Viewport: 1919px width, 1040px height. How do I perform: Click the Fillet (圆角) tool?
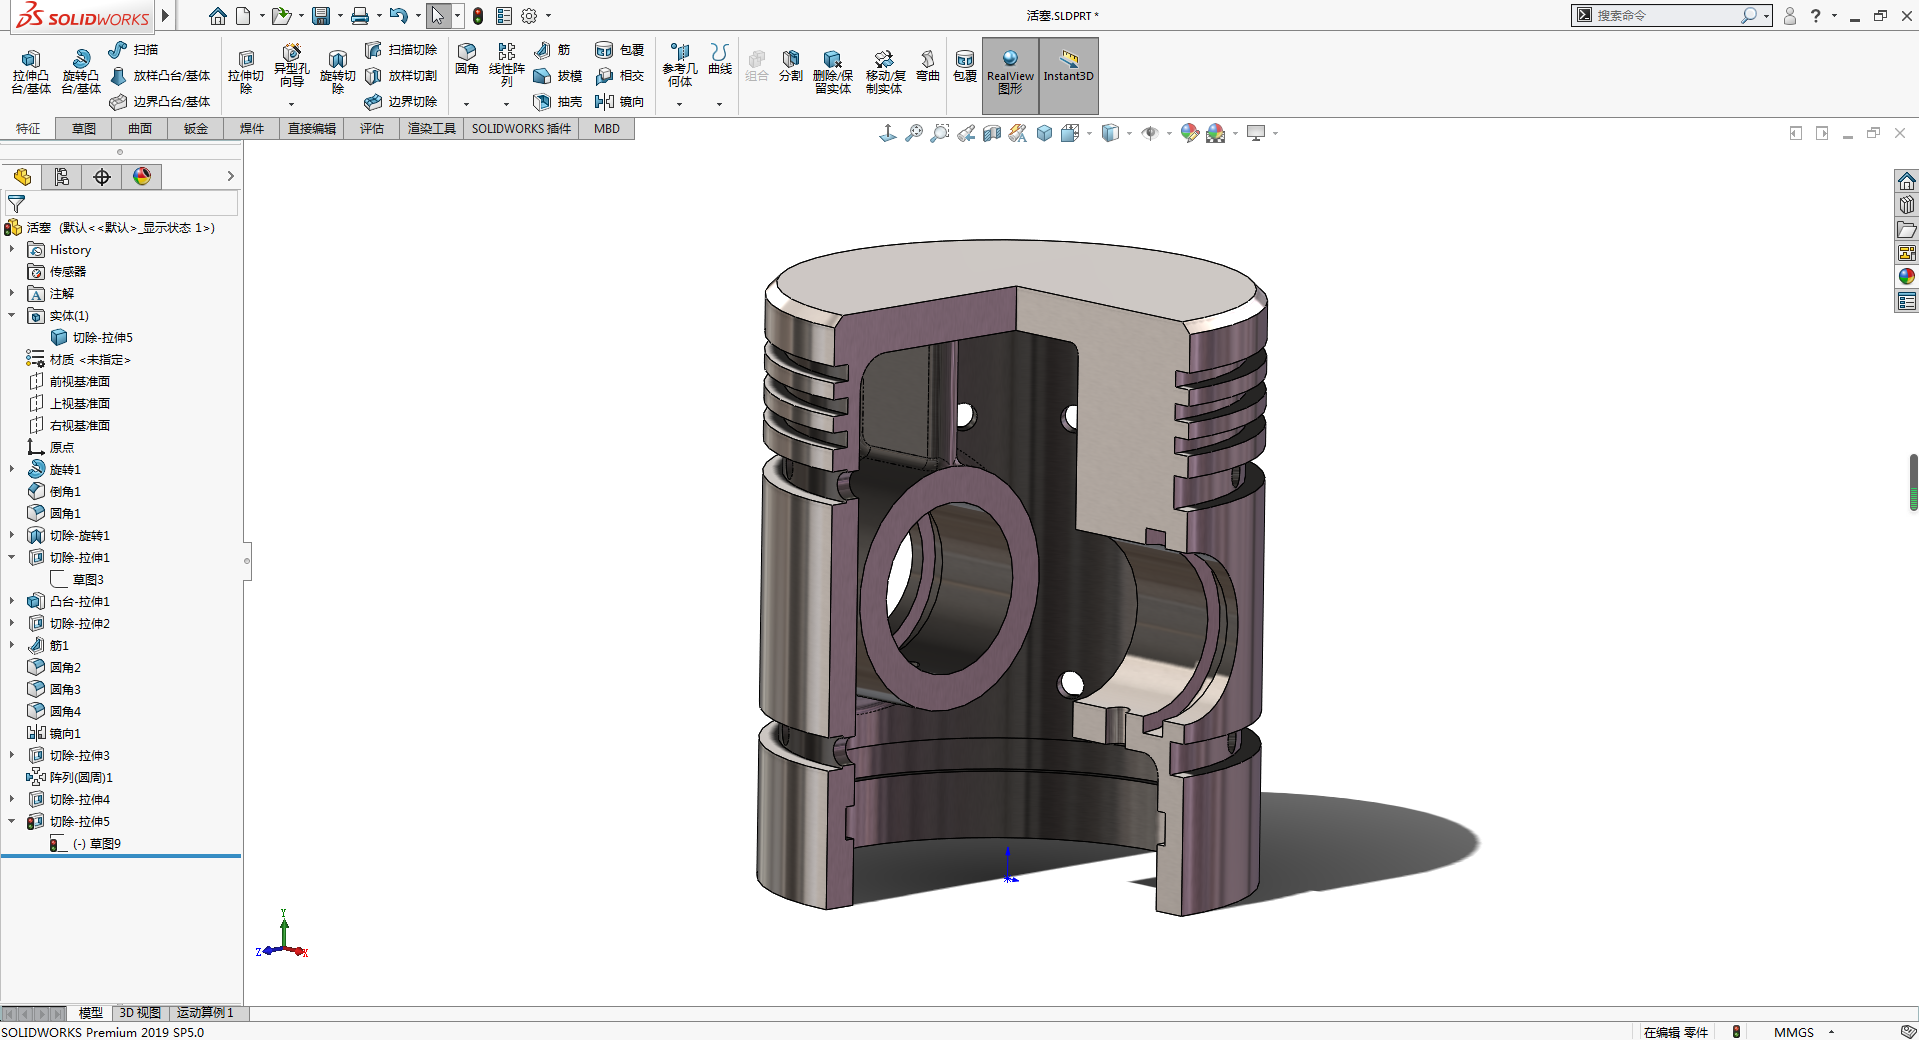click(x=467, y=60)
